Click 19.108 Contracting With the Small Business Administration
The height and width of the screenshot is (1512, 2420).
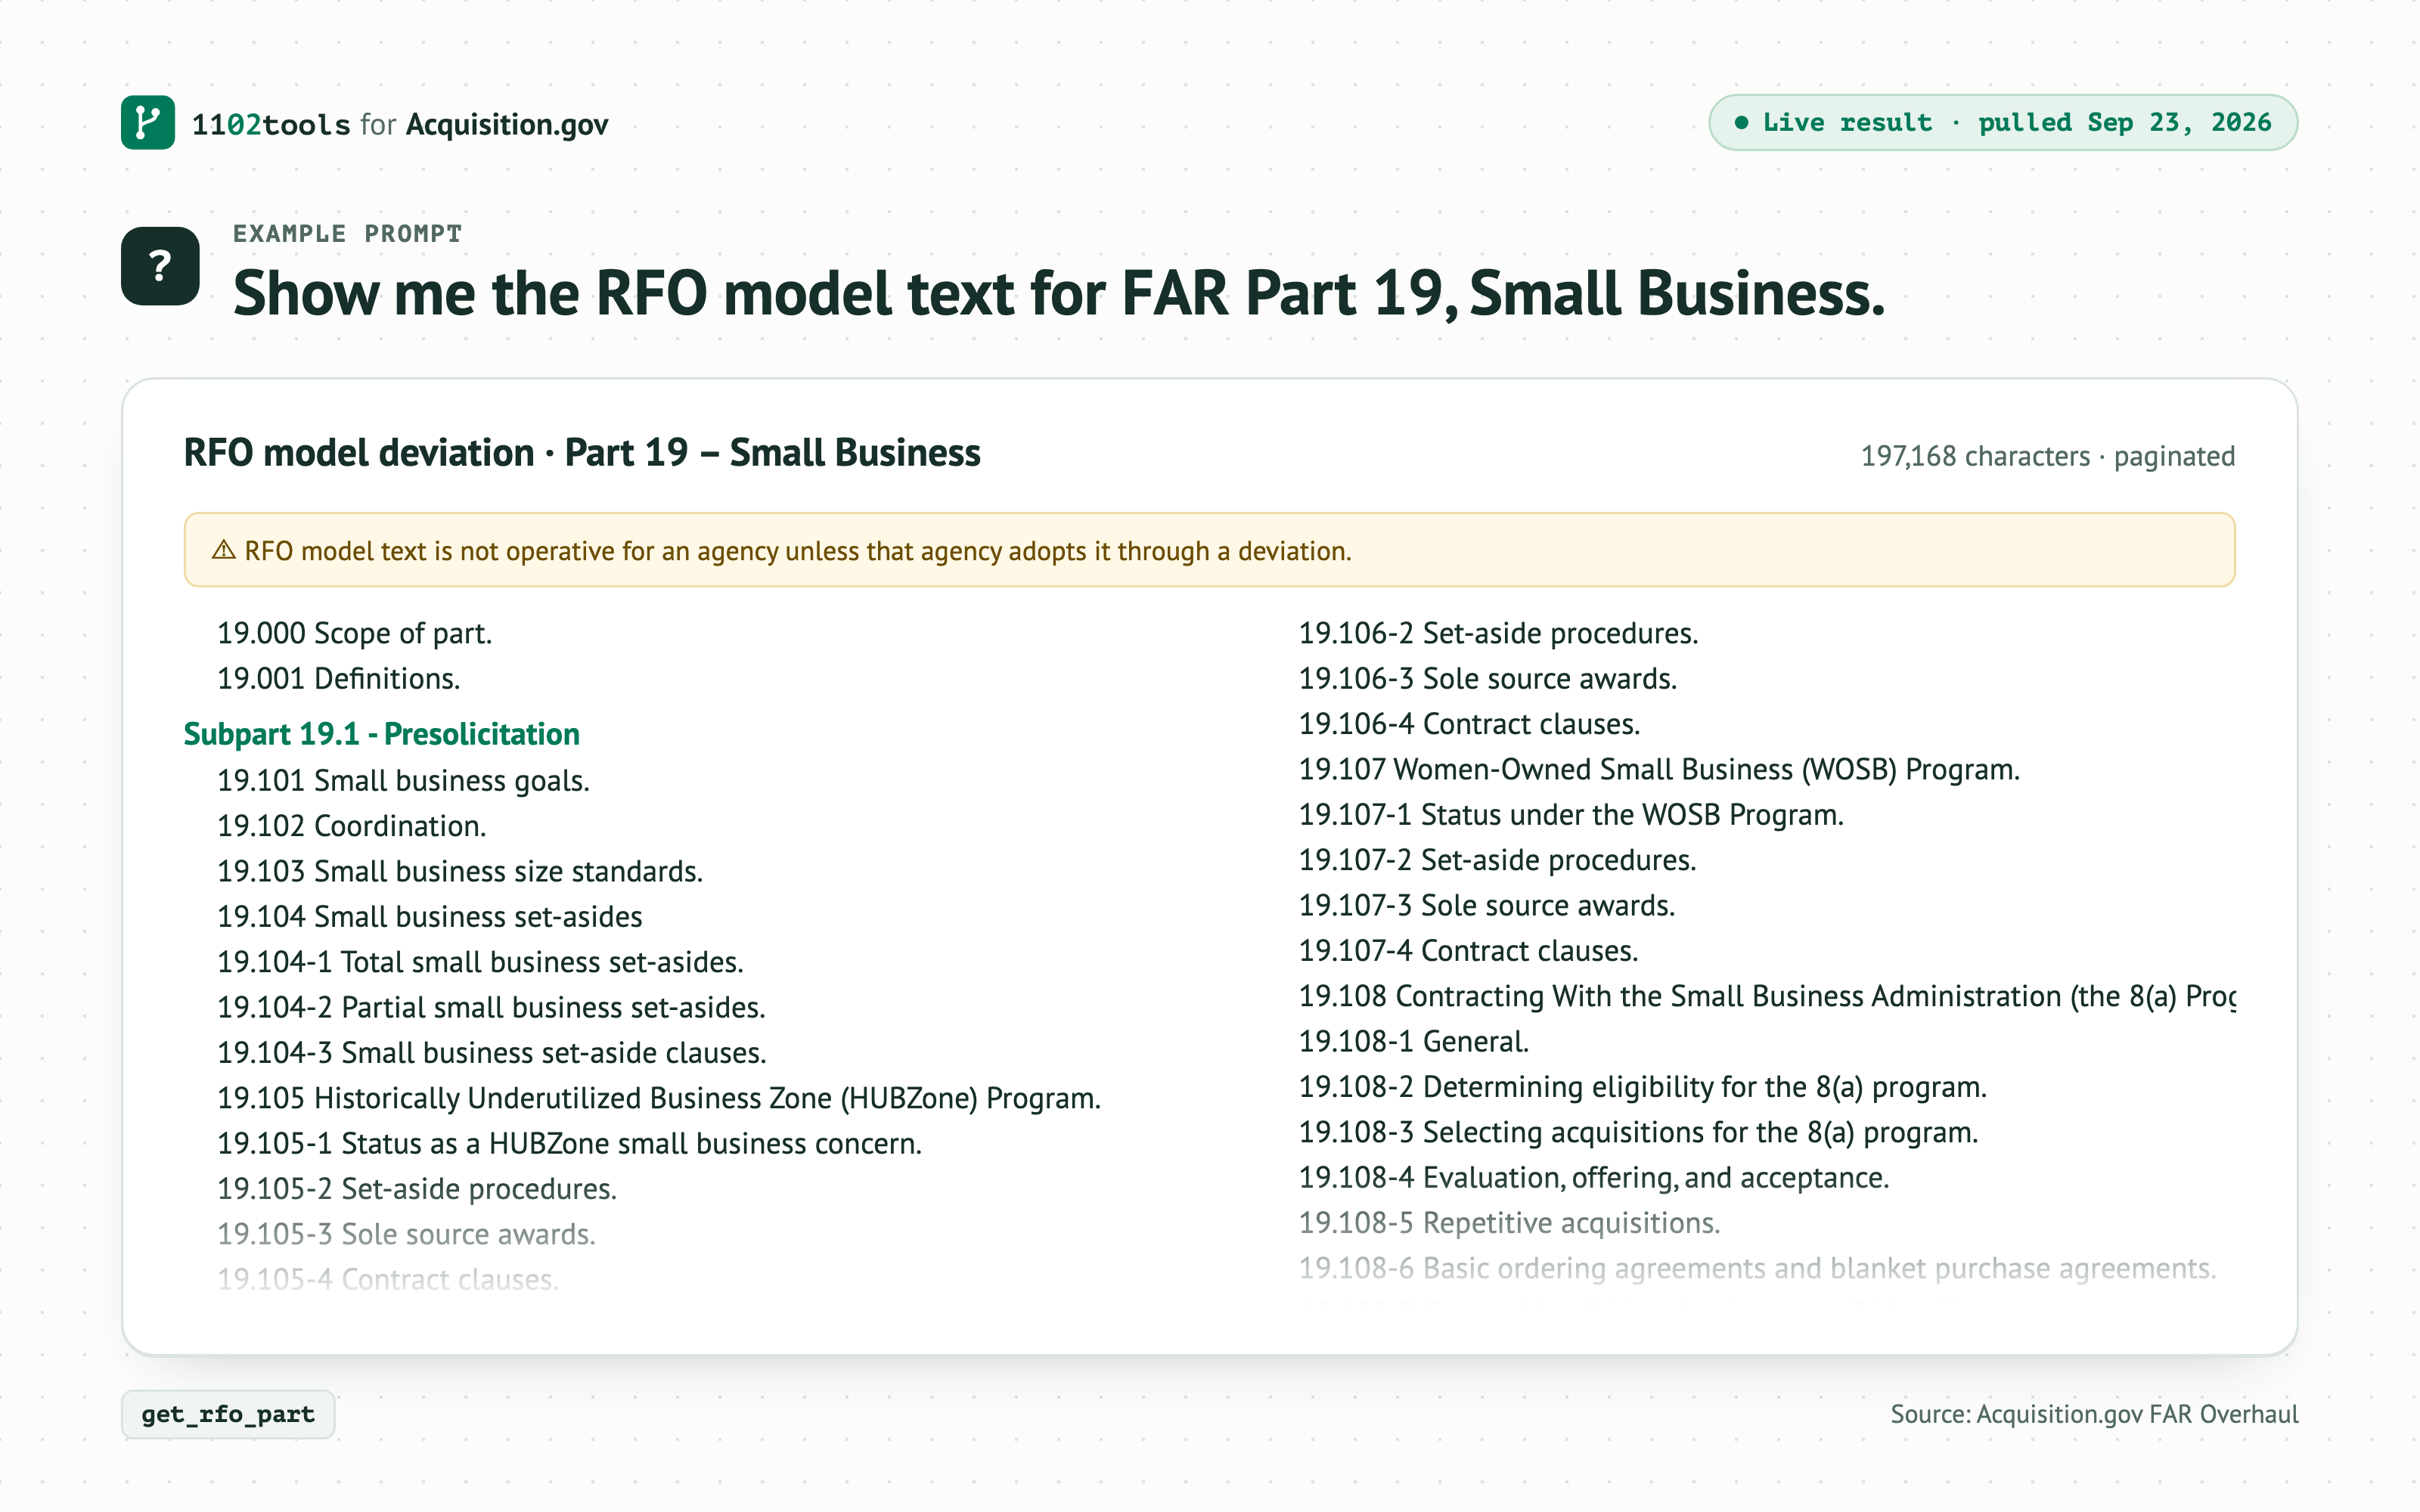1767,997
